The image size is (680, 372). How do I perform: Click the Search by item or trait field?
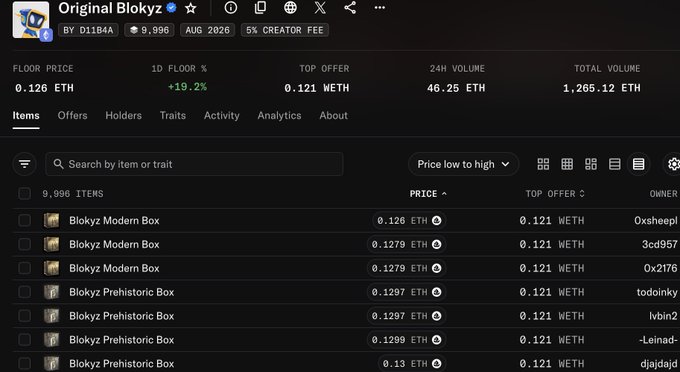tap(194, 164)
